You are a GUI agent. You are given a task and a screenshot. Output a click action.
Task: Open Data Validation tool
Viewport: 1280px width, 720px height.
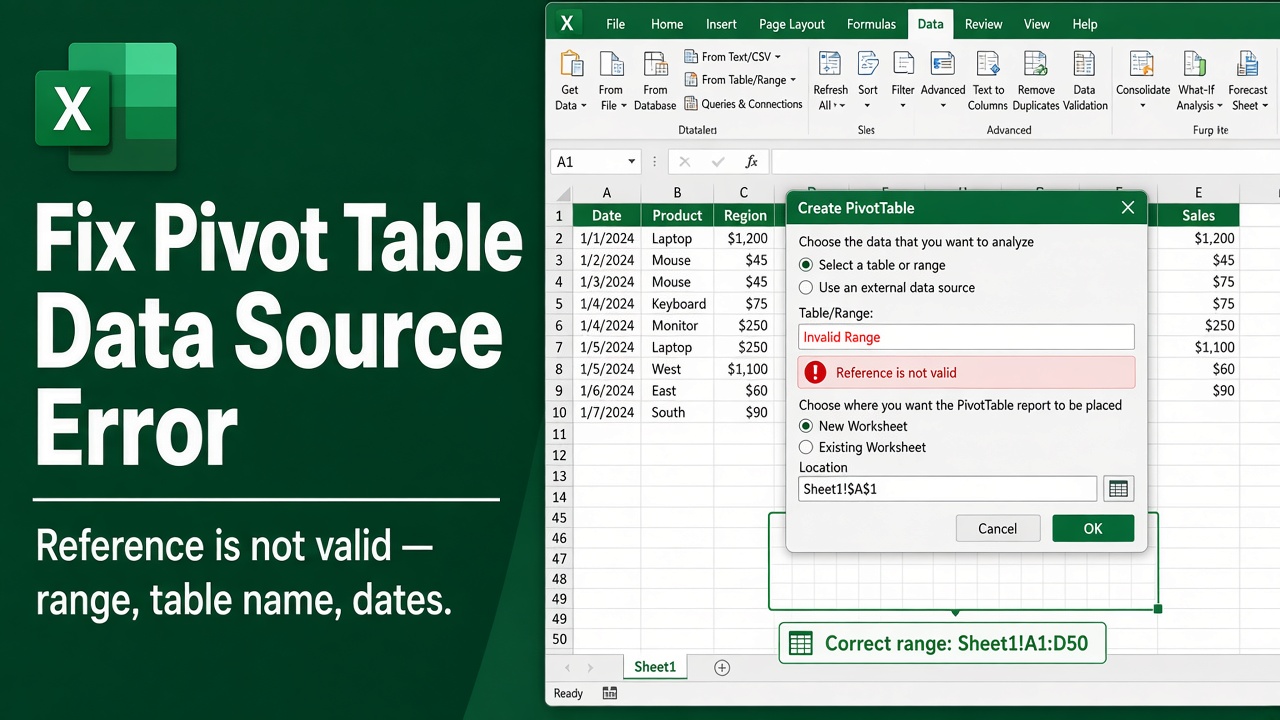coord(1085,64)
